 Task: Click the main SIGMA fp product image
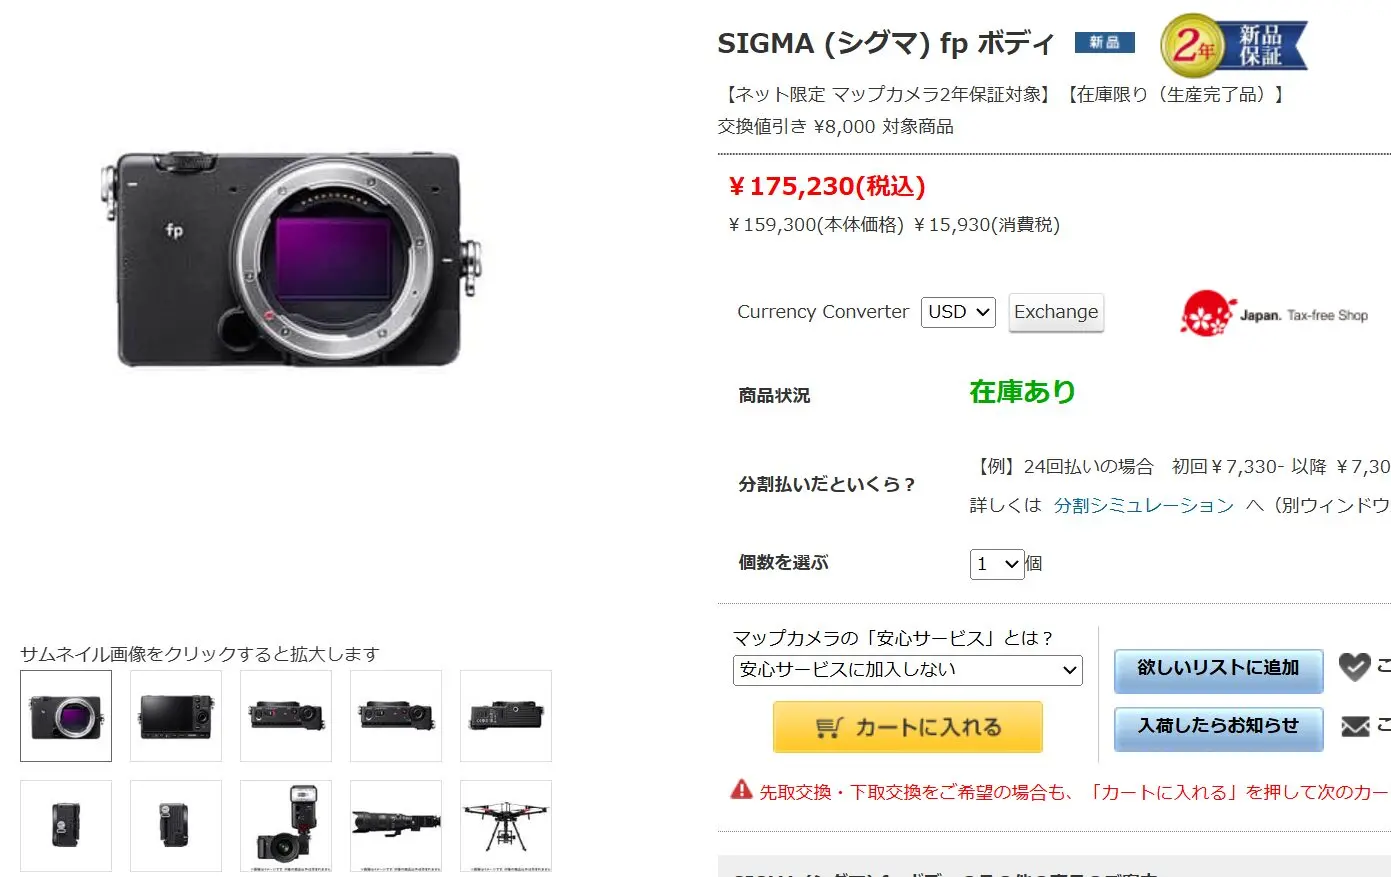291,260
